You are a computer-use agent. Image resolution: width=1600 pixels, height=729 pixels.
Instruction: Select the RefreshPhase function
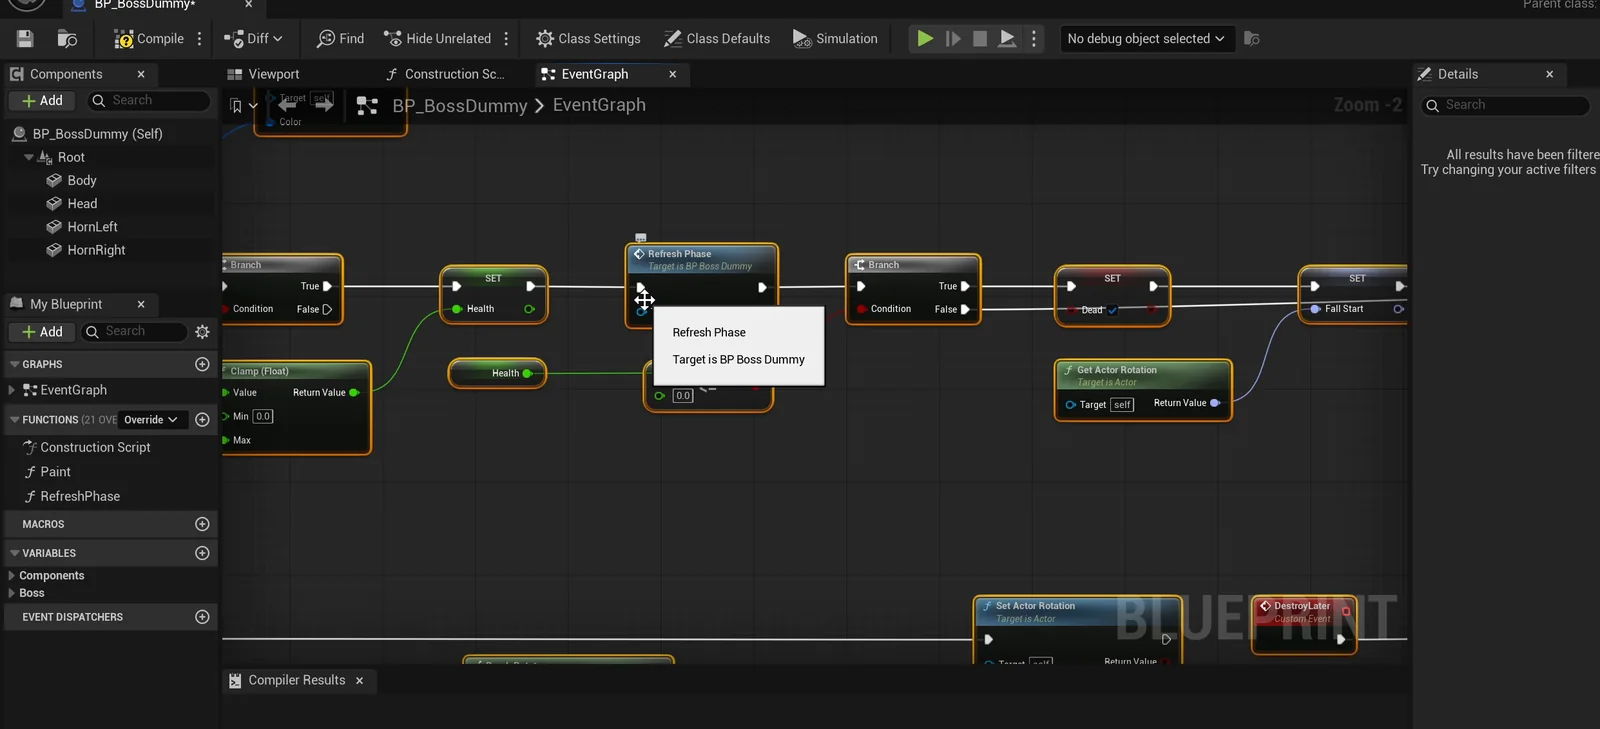(80, 496)
